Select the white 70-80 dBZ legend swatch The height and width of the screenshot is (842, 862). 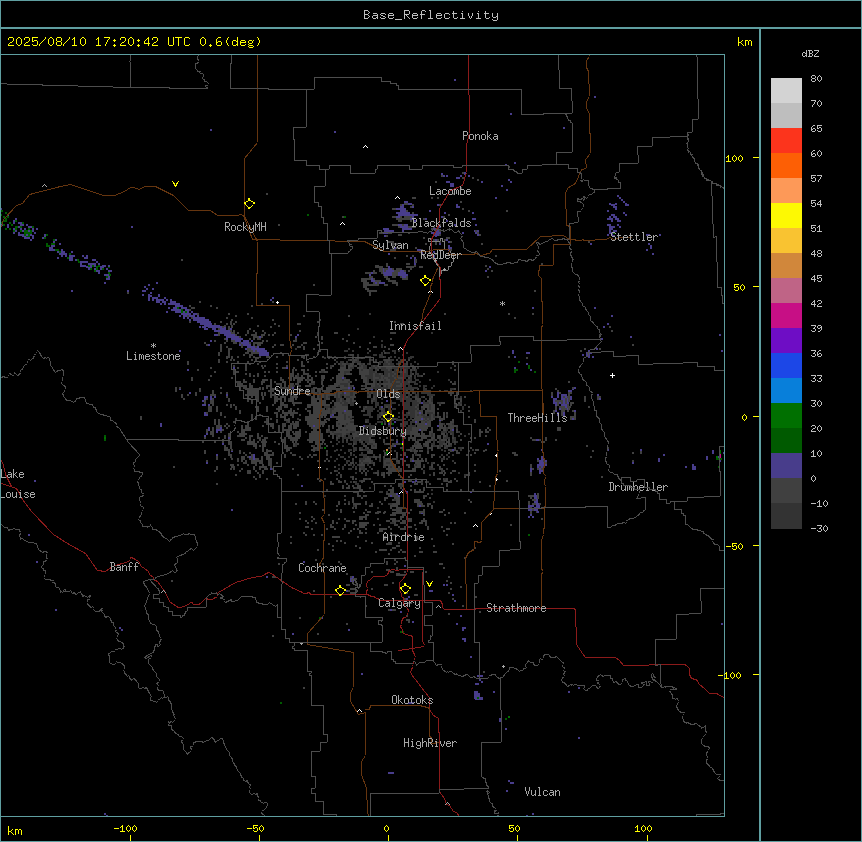pos(786,90)
